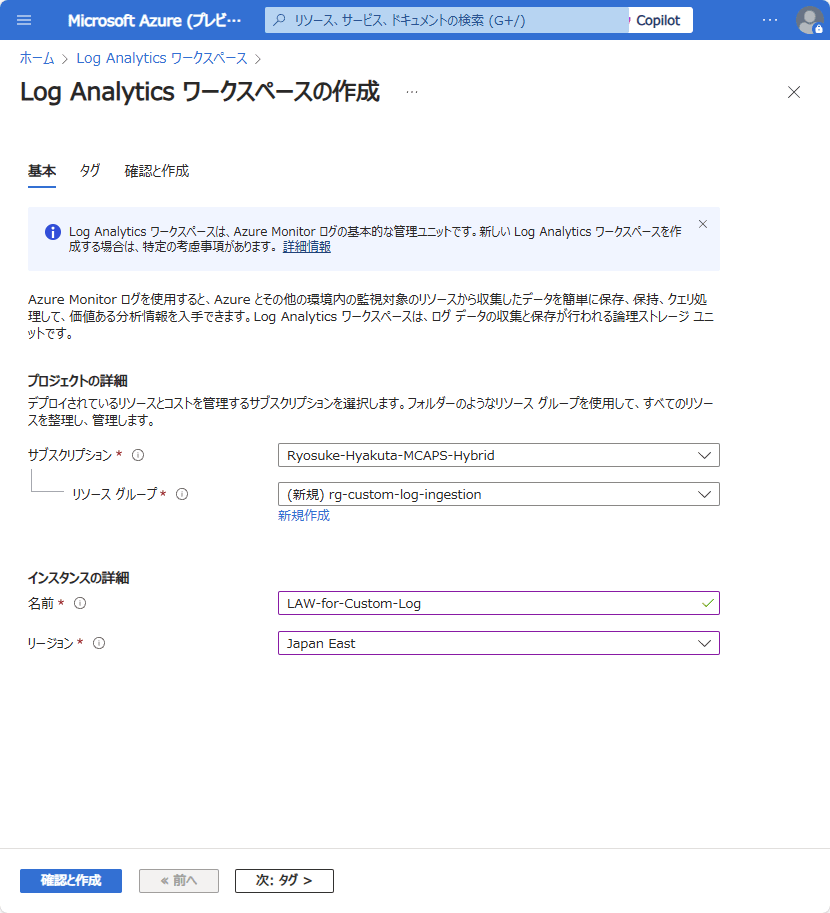This screenshot has height=913, width=830.
Task: Click the リージョン label
Action: pyautogui.click(x=50, y=643)
